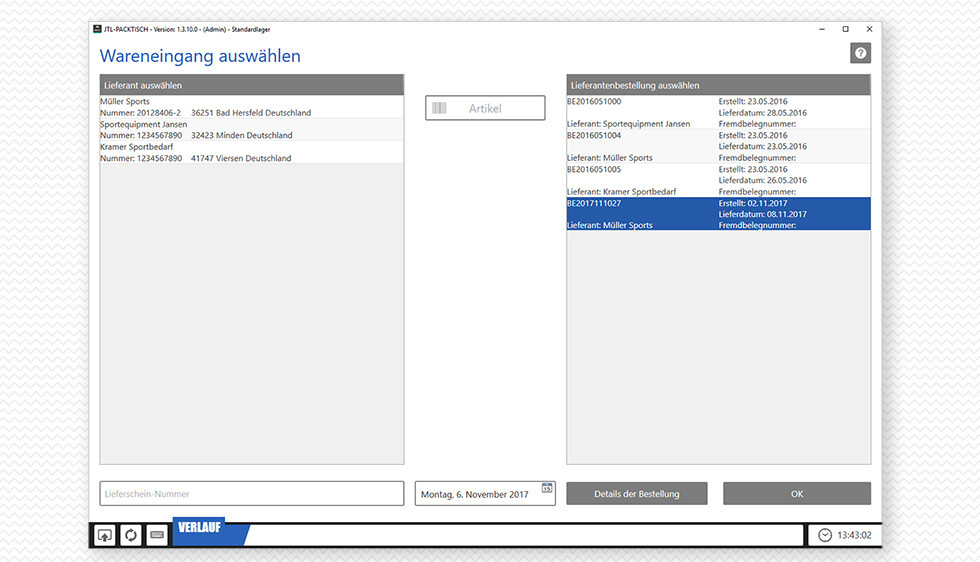The height and width of the screenshot is (562, 980).
Task: Open the help question mark icon
Action: click(x=860, y=53)
